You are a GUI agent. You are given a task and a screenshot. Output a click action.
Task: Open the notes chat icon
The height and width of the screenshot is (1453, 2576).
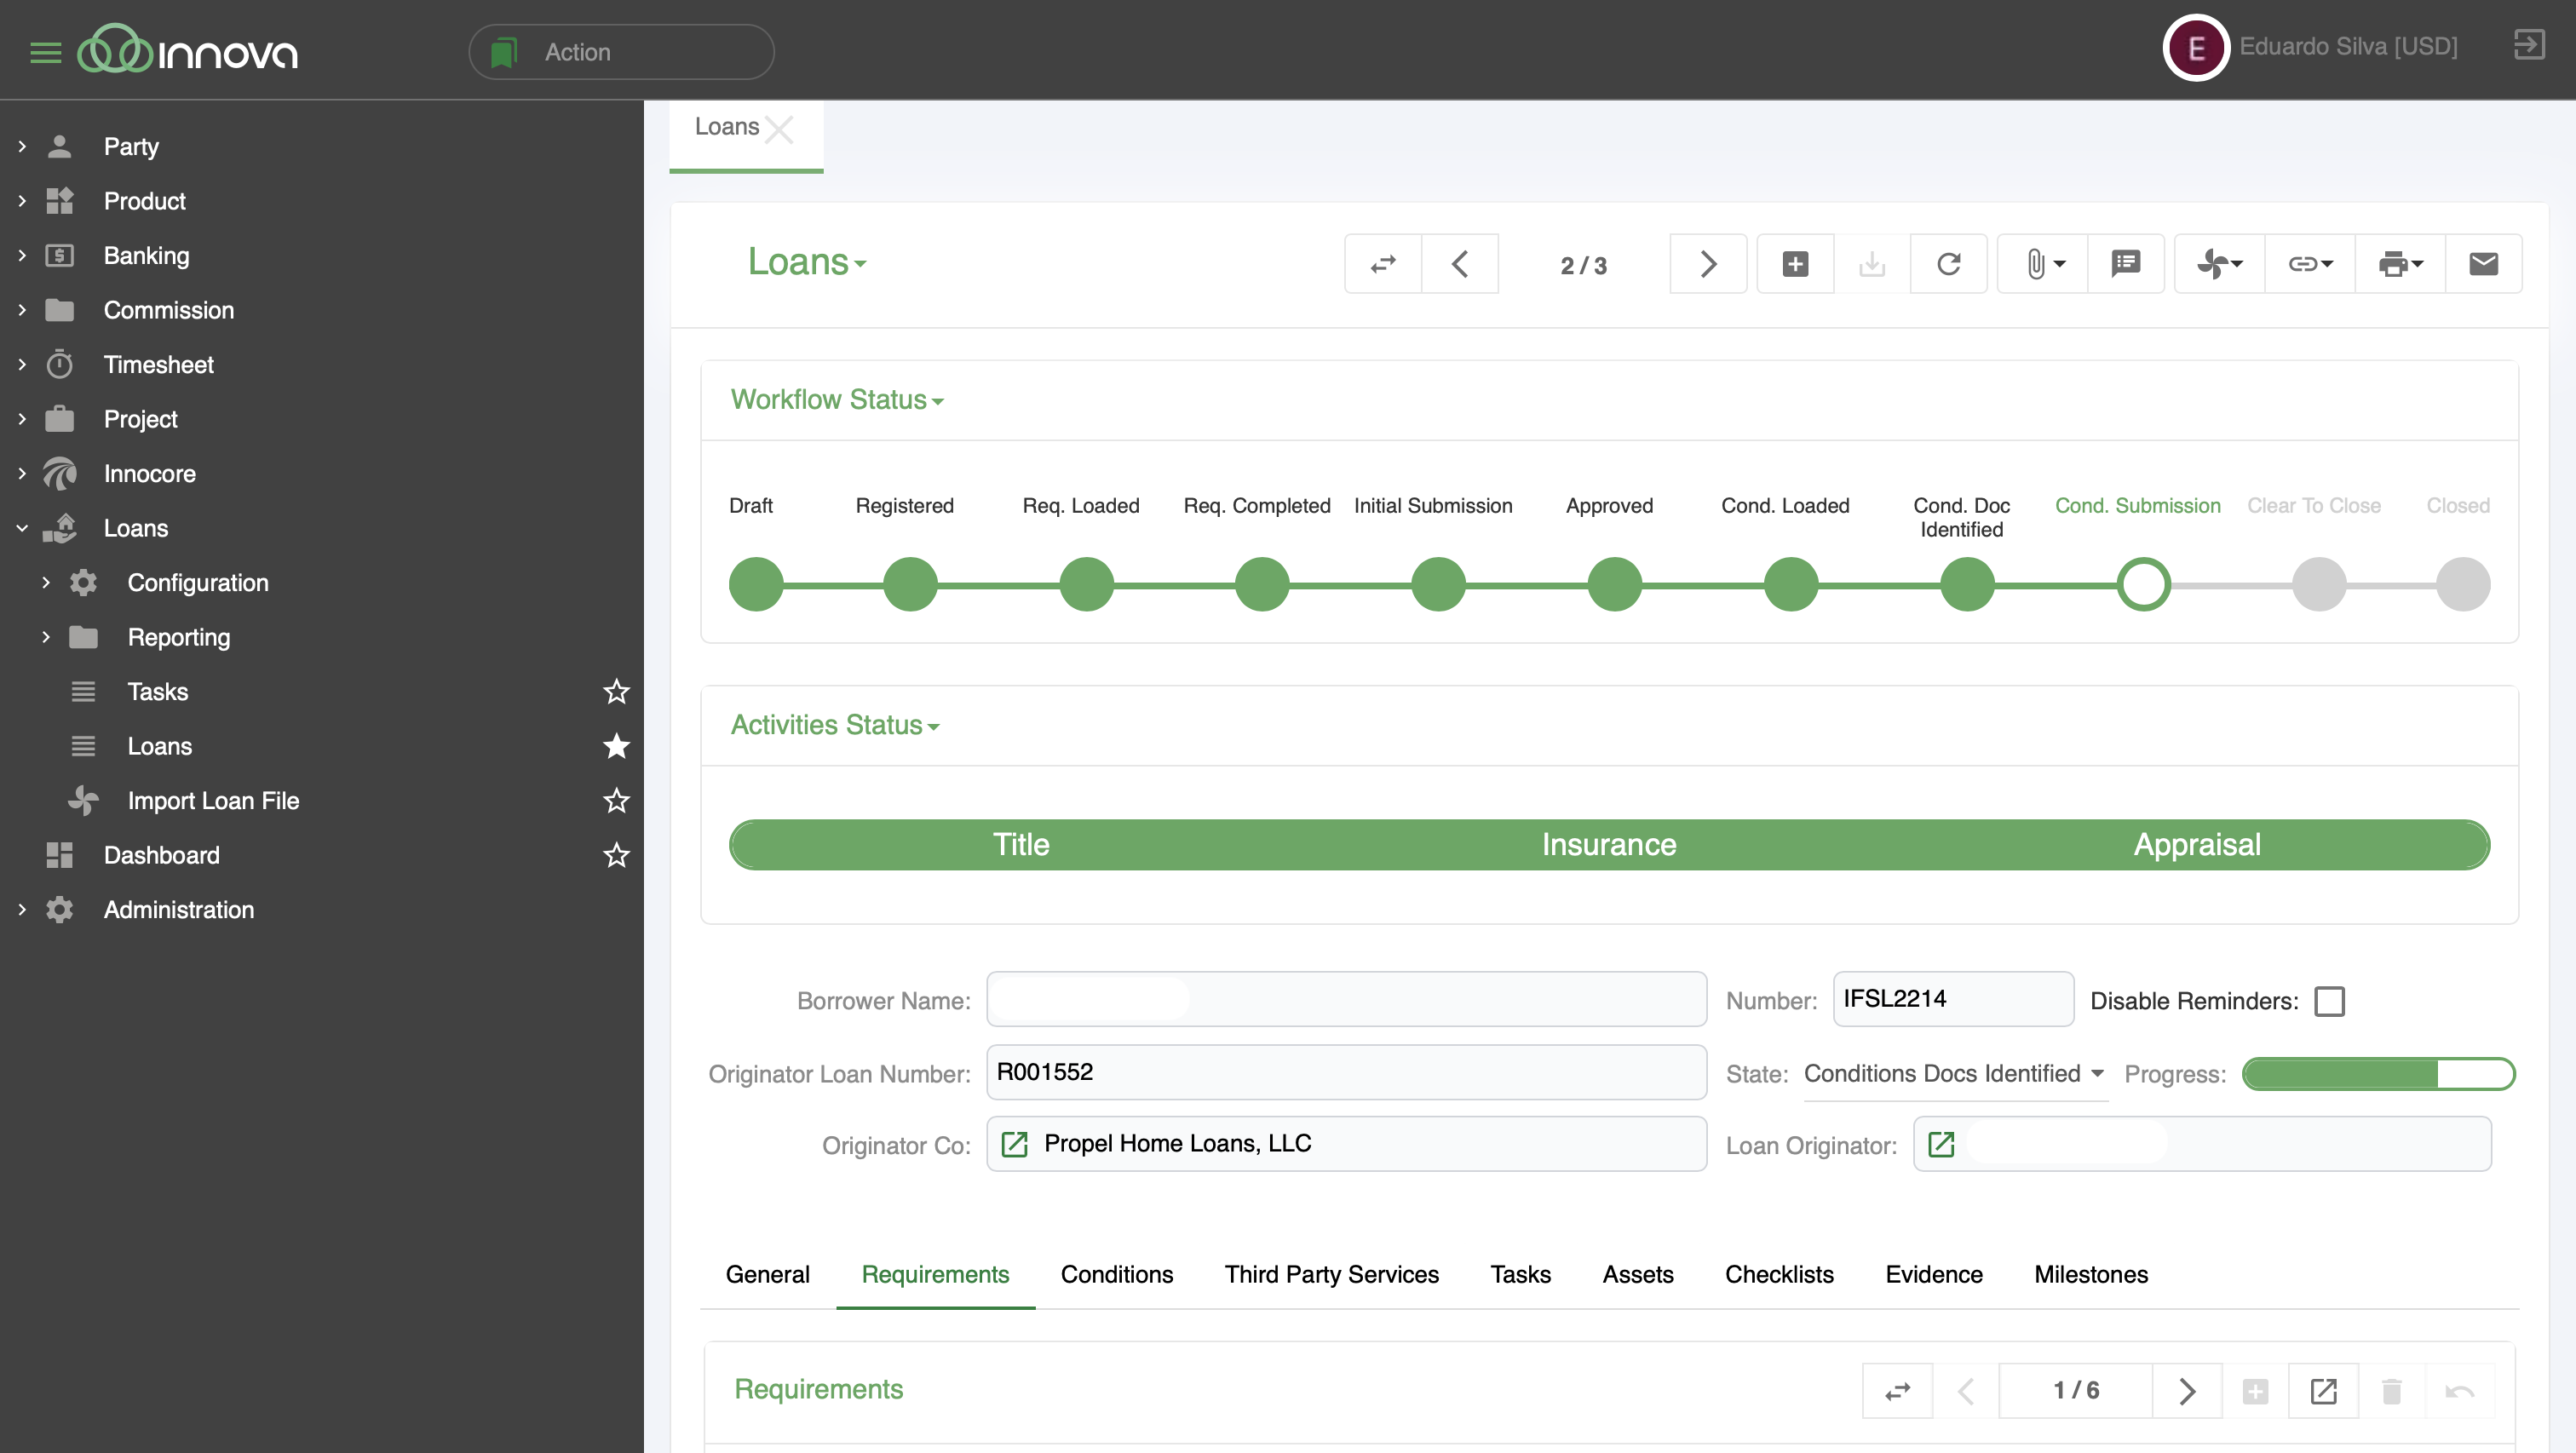pos(2125,264)
